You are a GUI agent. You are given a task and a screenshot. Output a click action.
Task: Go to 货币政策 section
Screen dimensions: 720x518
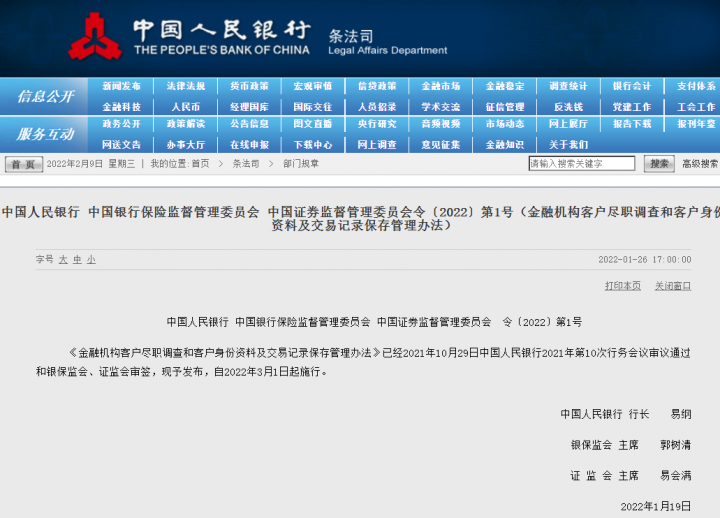click(249, 86)
